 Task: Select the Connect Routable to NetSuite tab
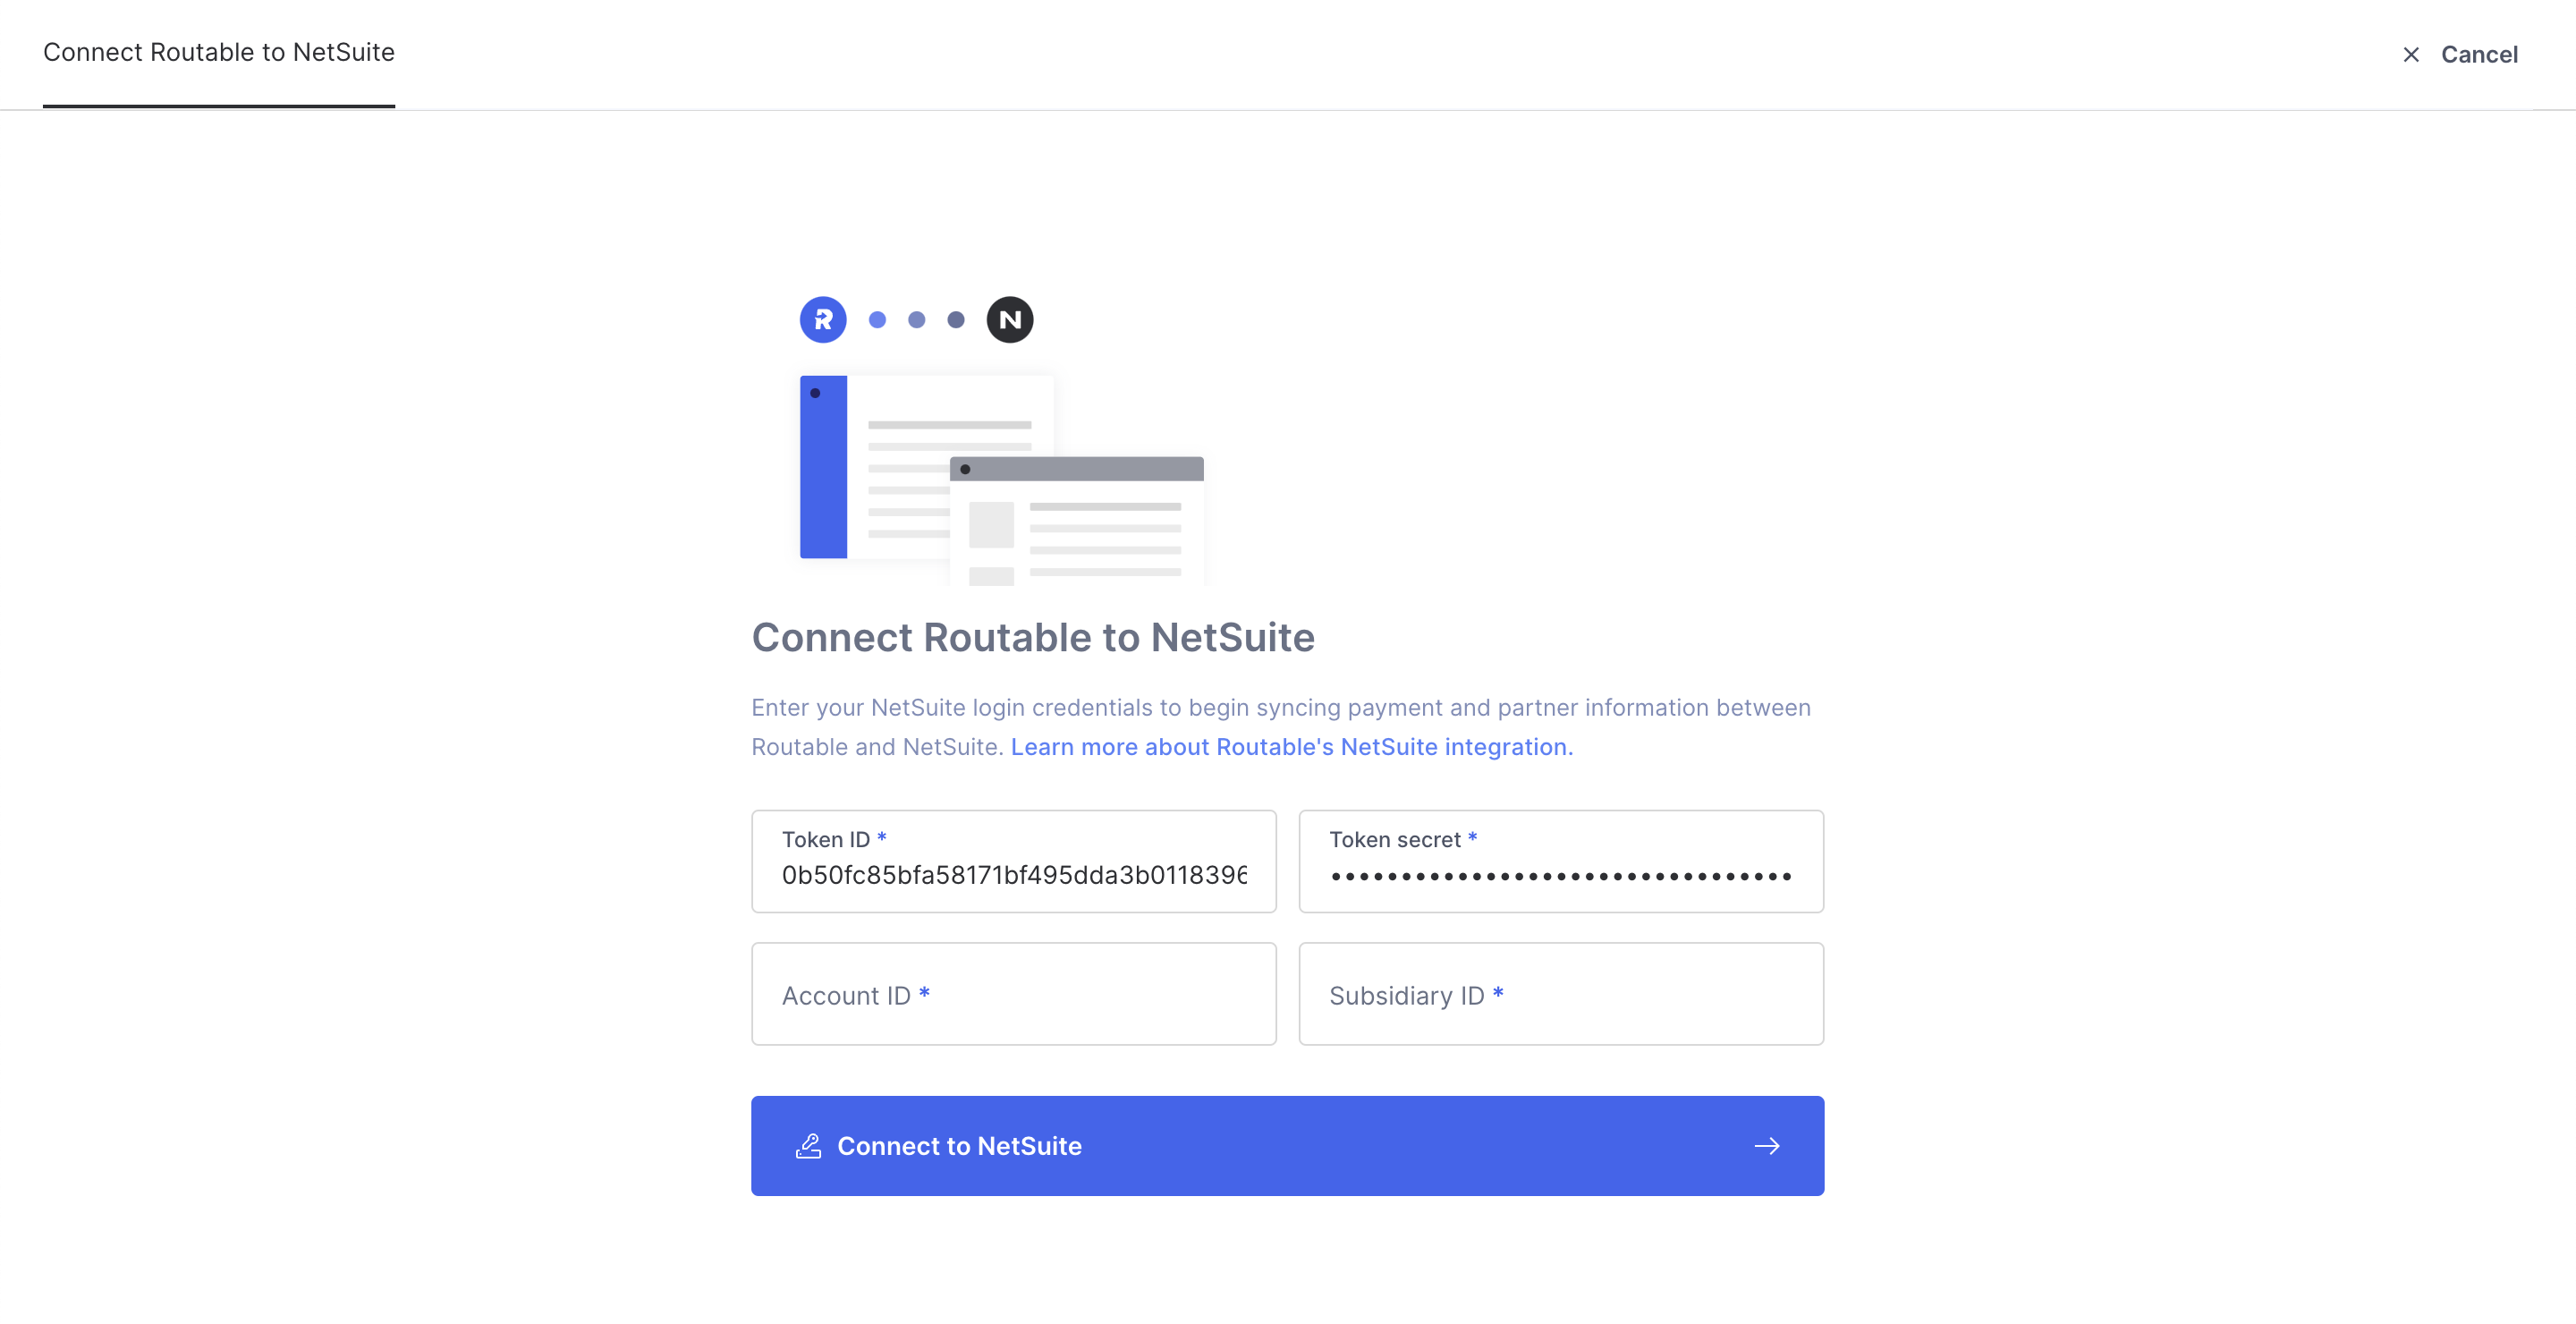click(x=218, y=52)
